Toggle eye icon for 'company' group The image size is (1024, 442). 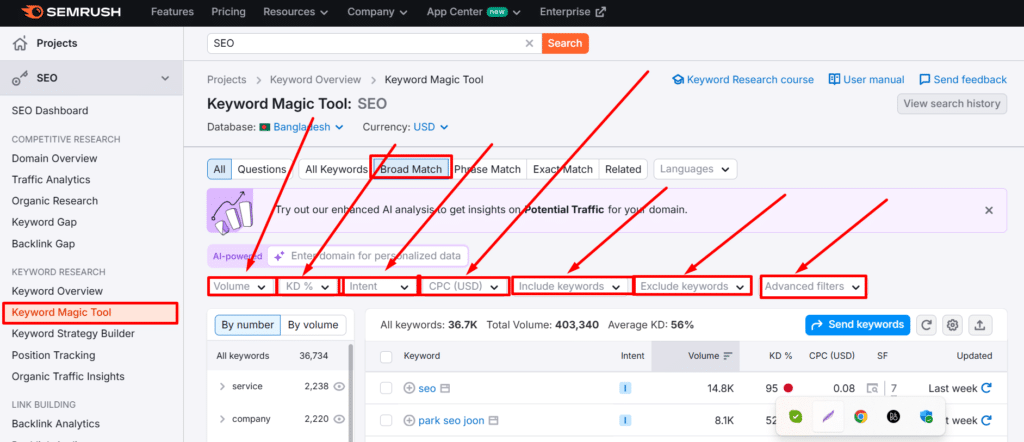339,419
